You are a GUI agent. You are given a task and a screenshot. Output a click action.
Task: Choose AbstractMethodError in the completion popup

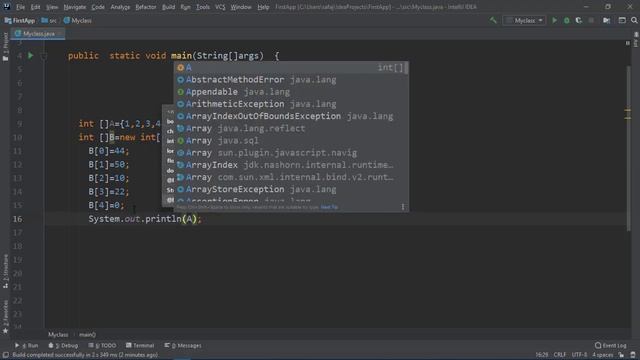(x=291, y=80)
